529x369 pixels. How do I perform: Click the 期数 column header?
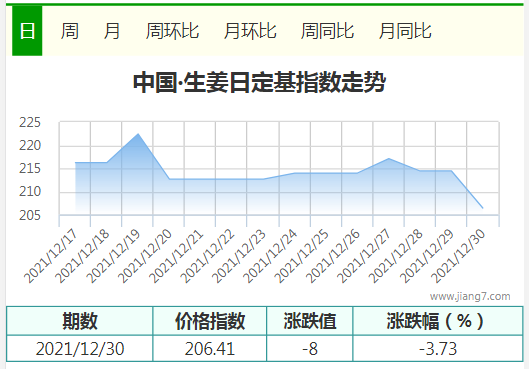pos(80,321)
